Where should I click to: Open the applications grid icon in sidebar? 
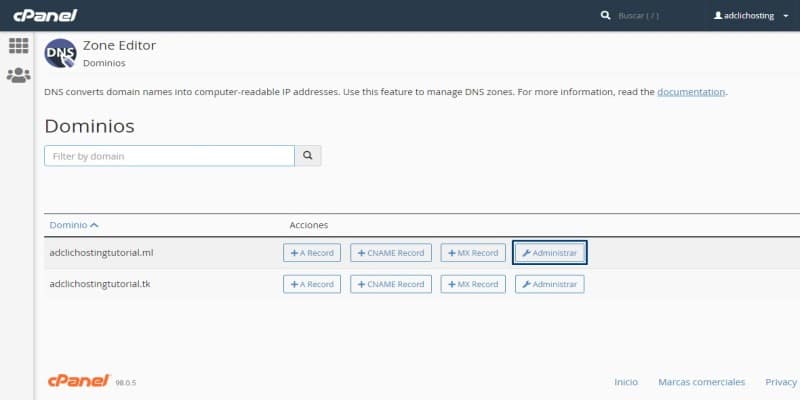pyautogui.click(x=18, y=46)
